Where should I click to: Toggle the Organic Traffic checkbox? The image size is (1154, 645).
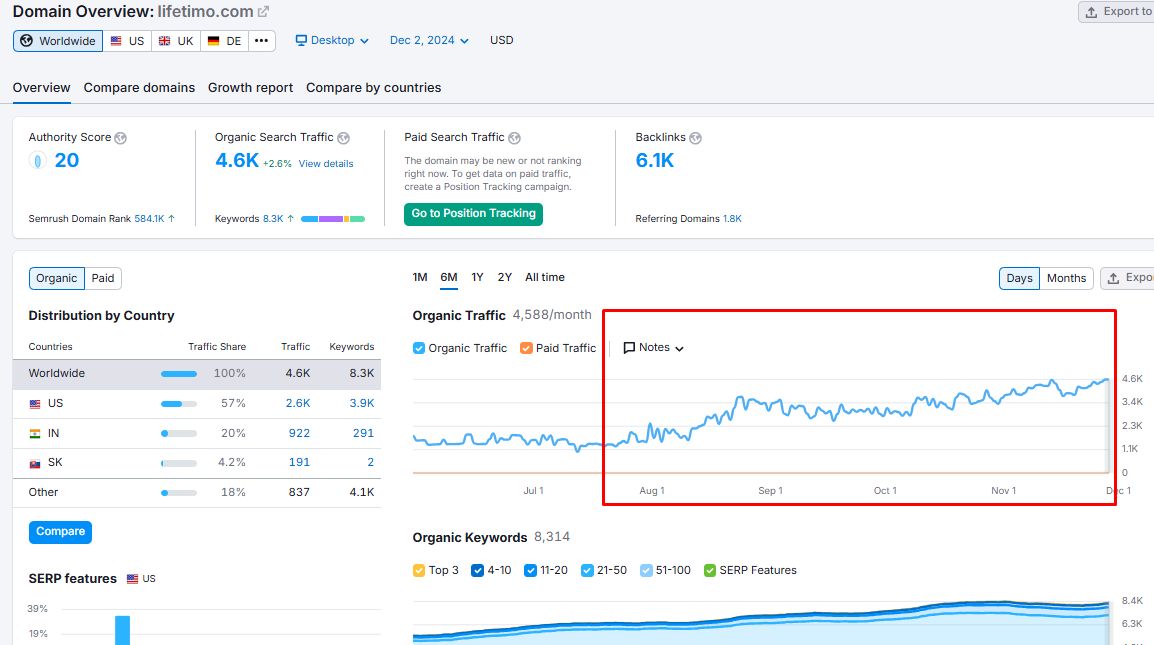point(419,348)
